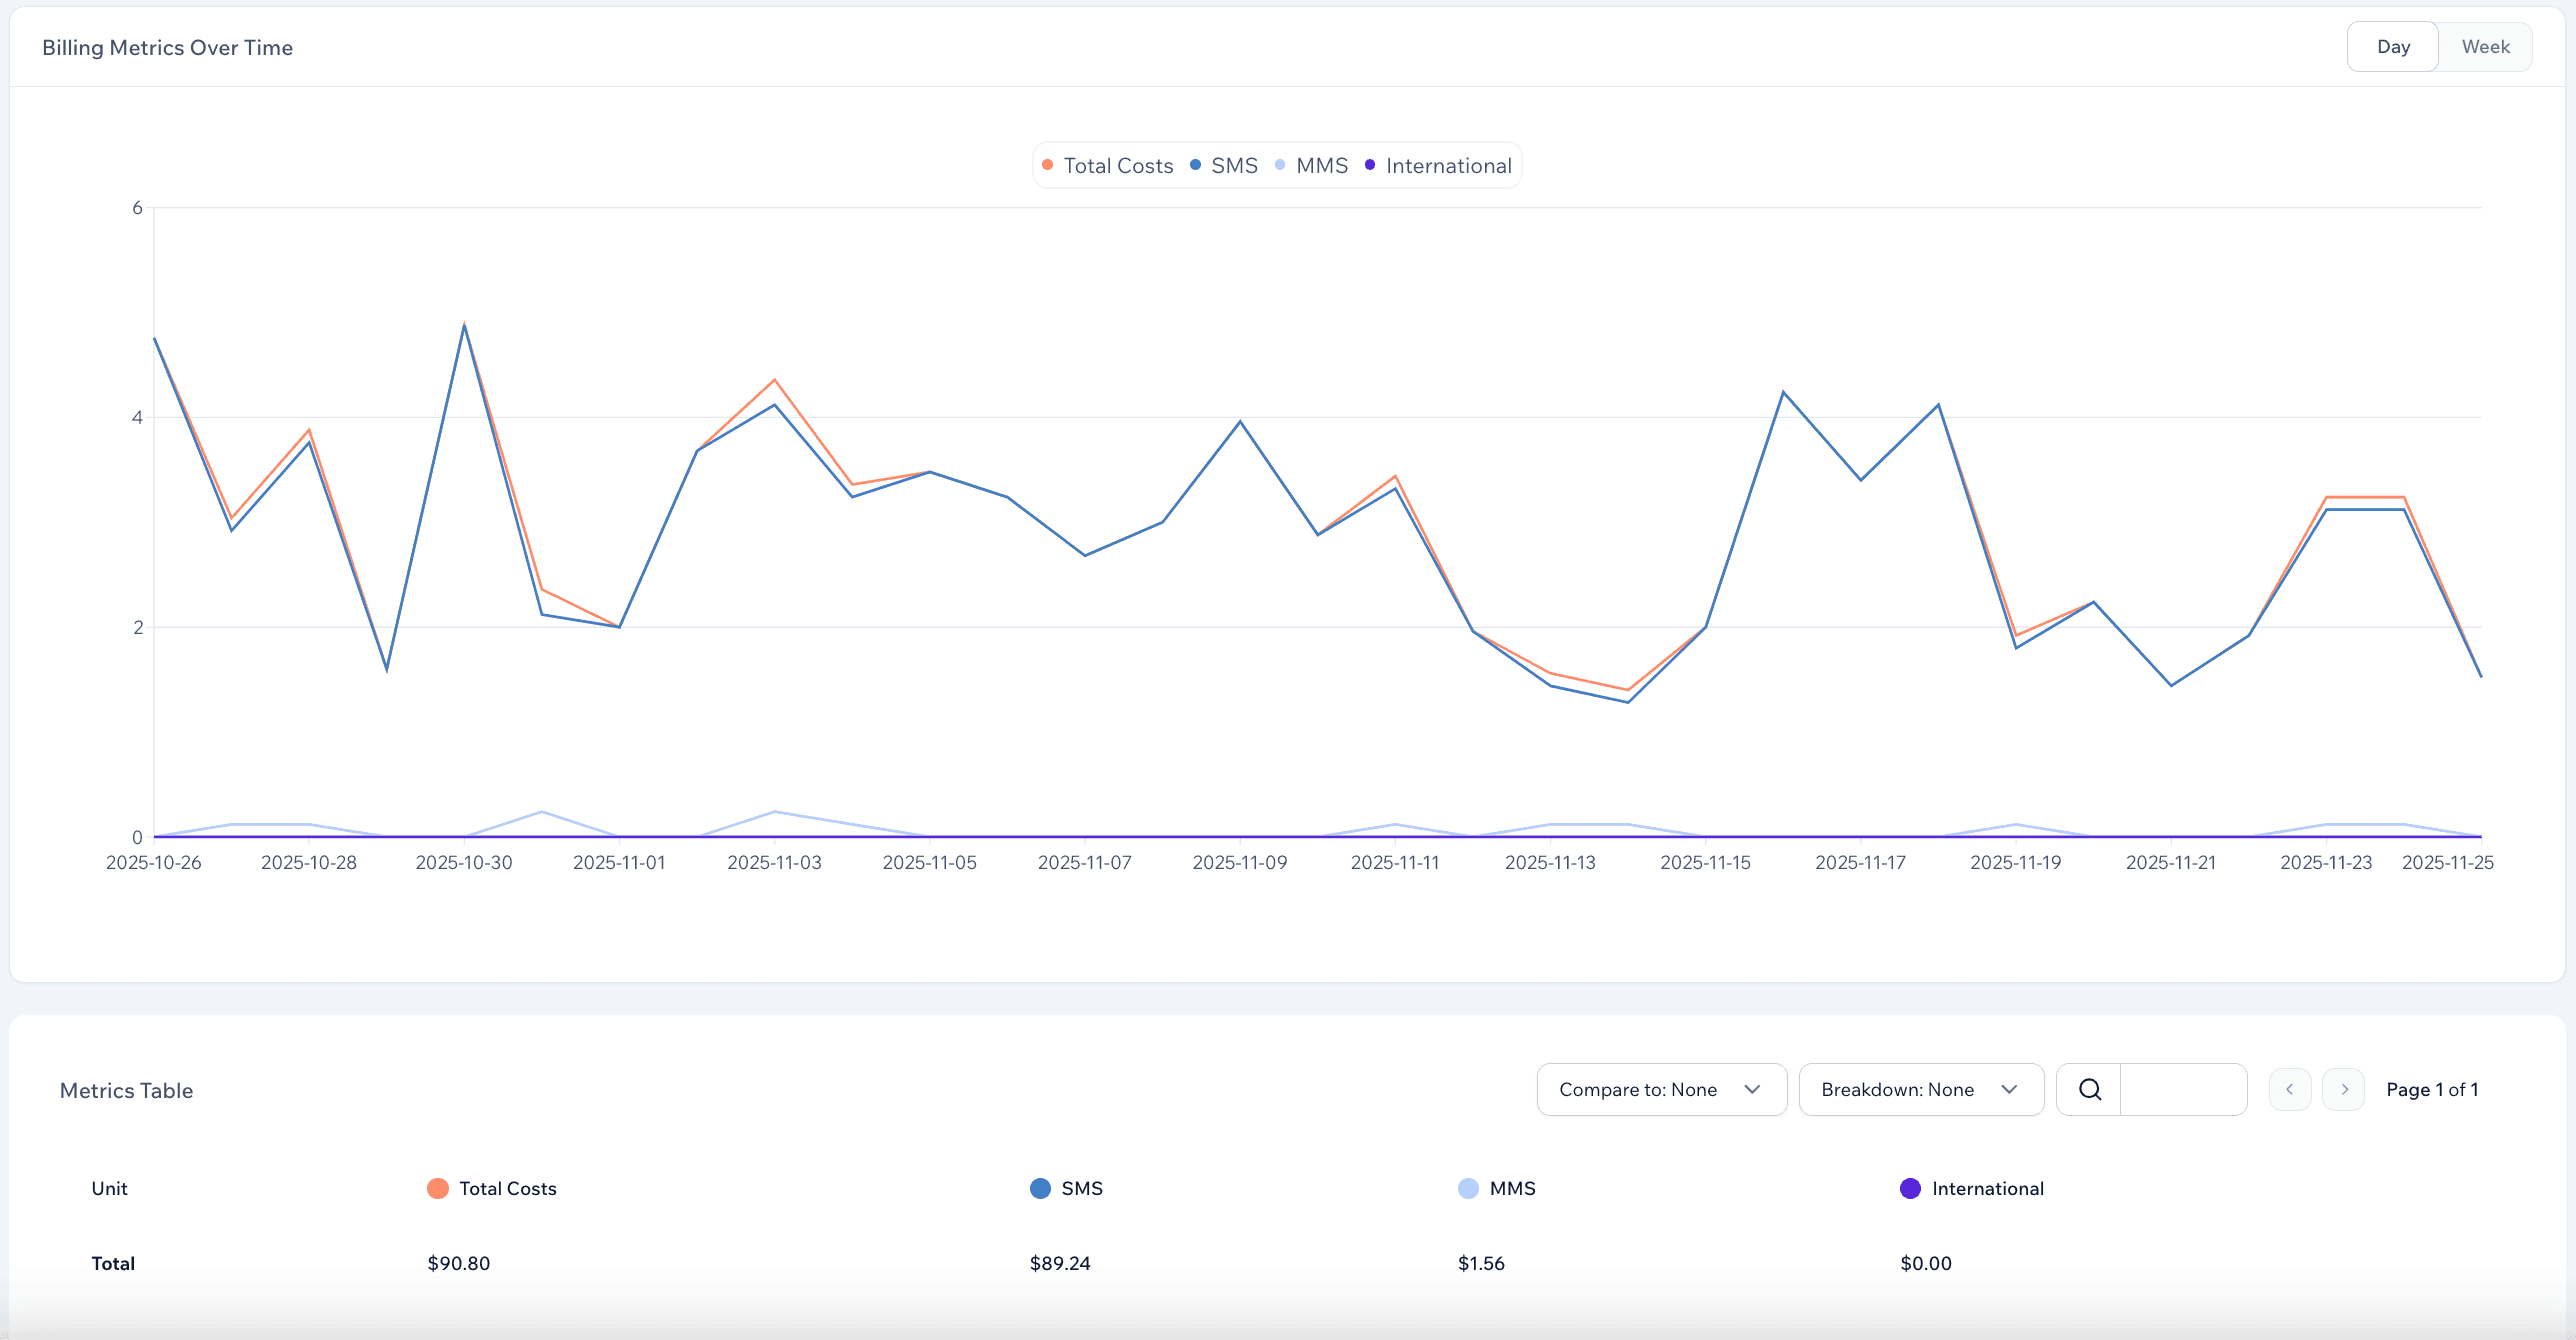Open the Breakdown: None dropdown
The image size is (2576, 1340).
click(x=1920, y=1089)
